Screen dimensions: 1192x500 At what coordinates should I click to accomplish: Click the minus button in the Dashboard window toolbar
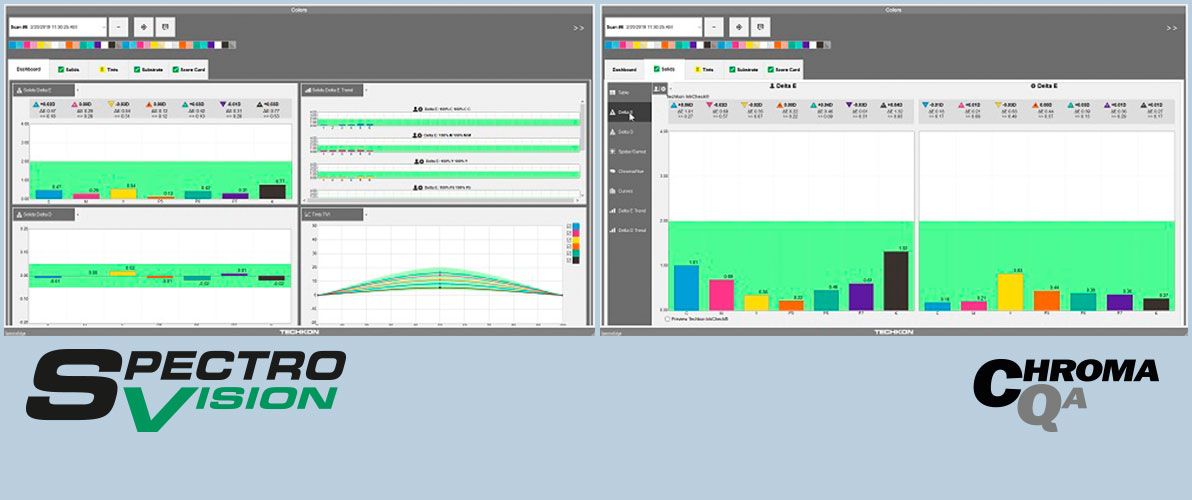coord(119,26)
